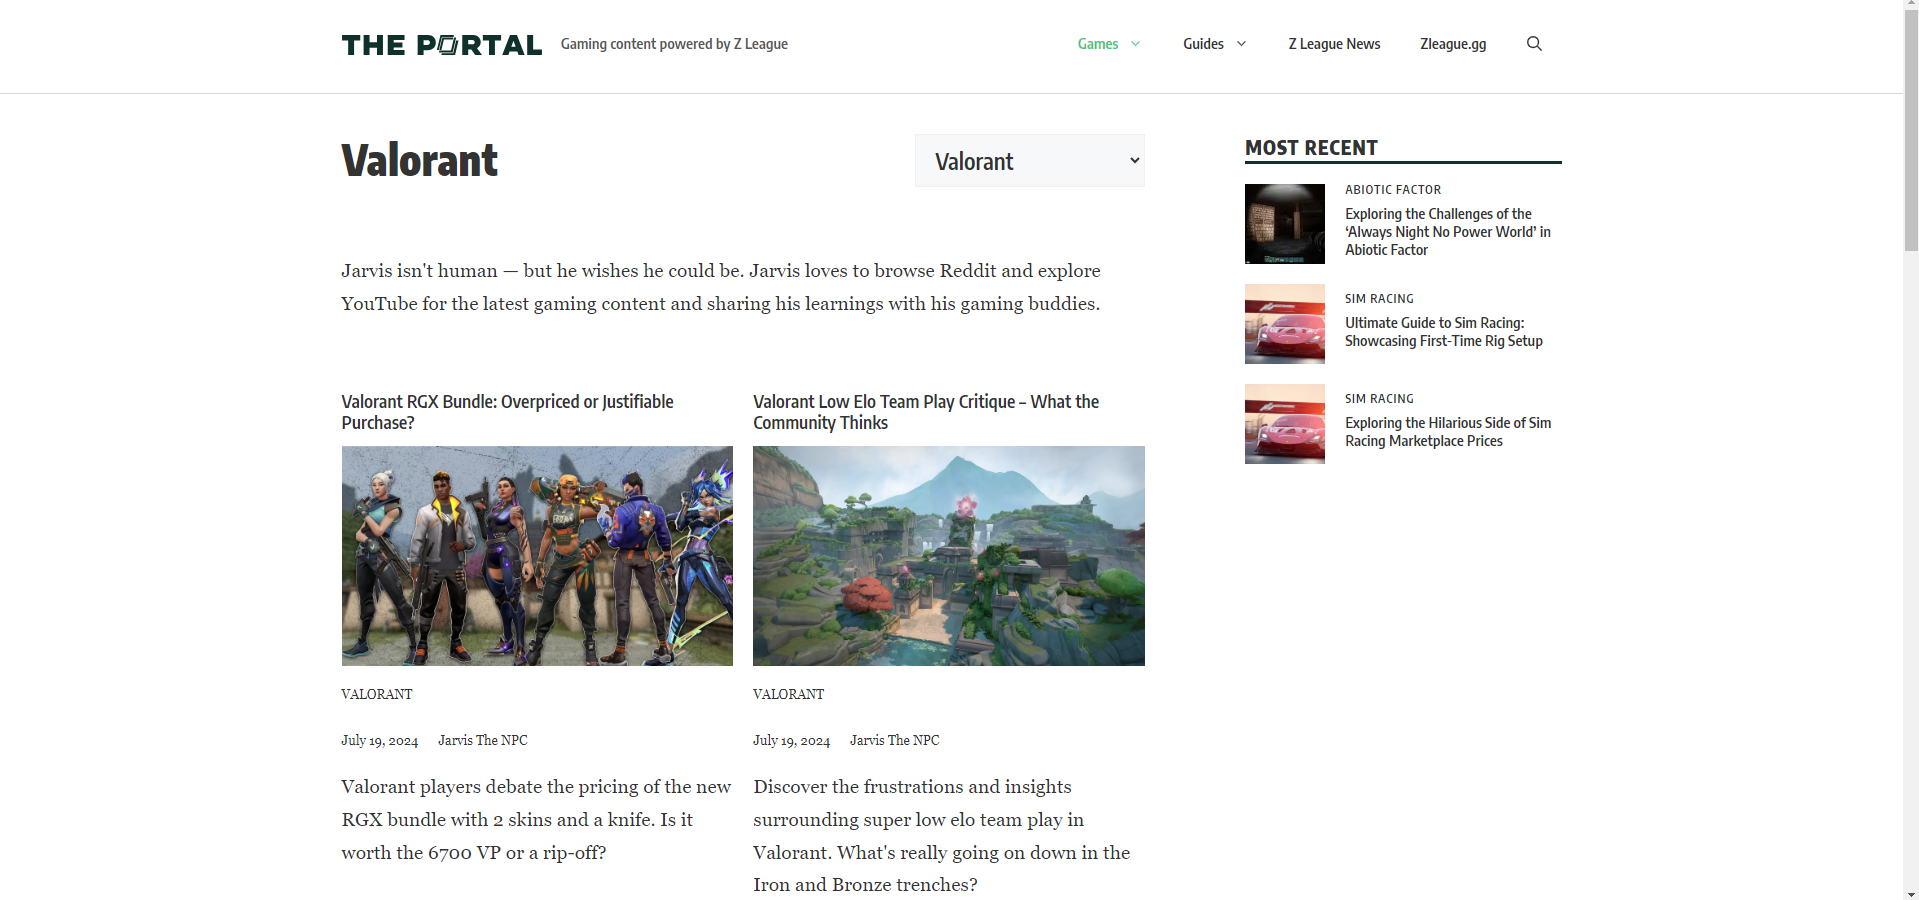Screen dimensions: 1919x900
Task: Read 'Always Night No Power World' article
Action: tap(1448, 232)
